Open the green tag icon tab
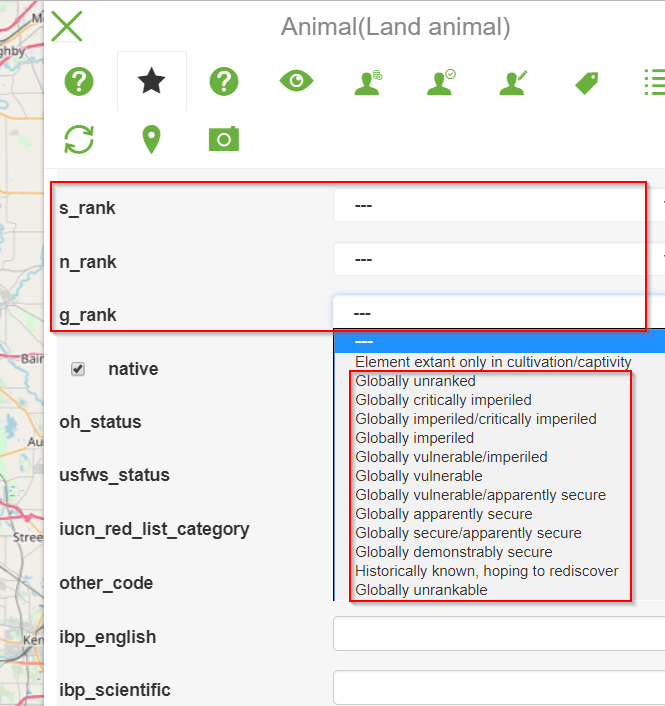665x706 pixels. [586, 83]
